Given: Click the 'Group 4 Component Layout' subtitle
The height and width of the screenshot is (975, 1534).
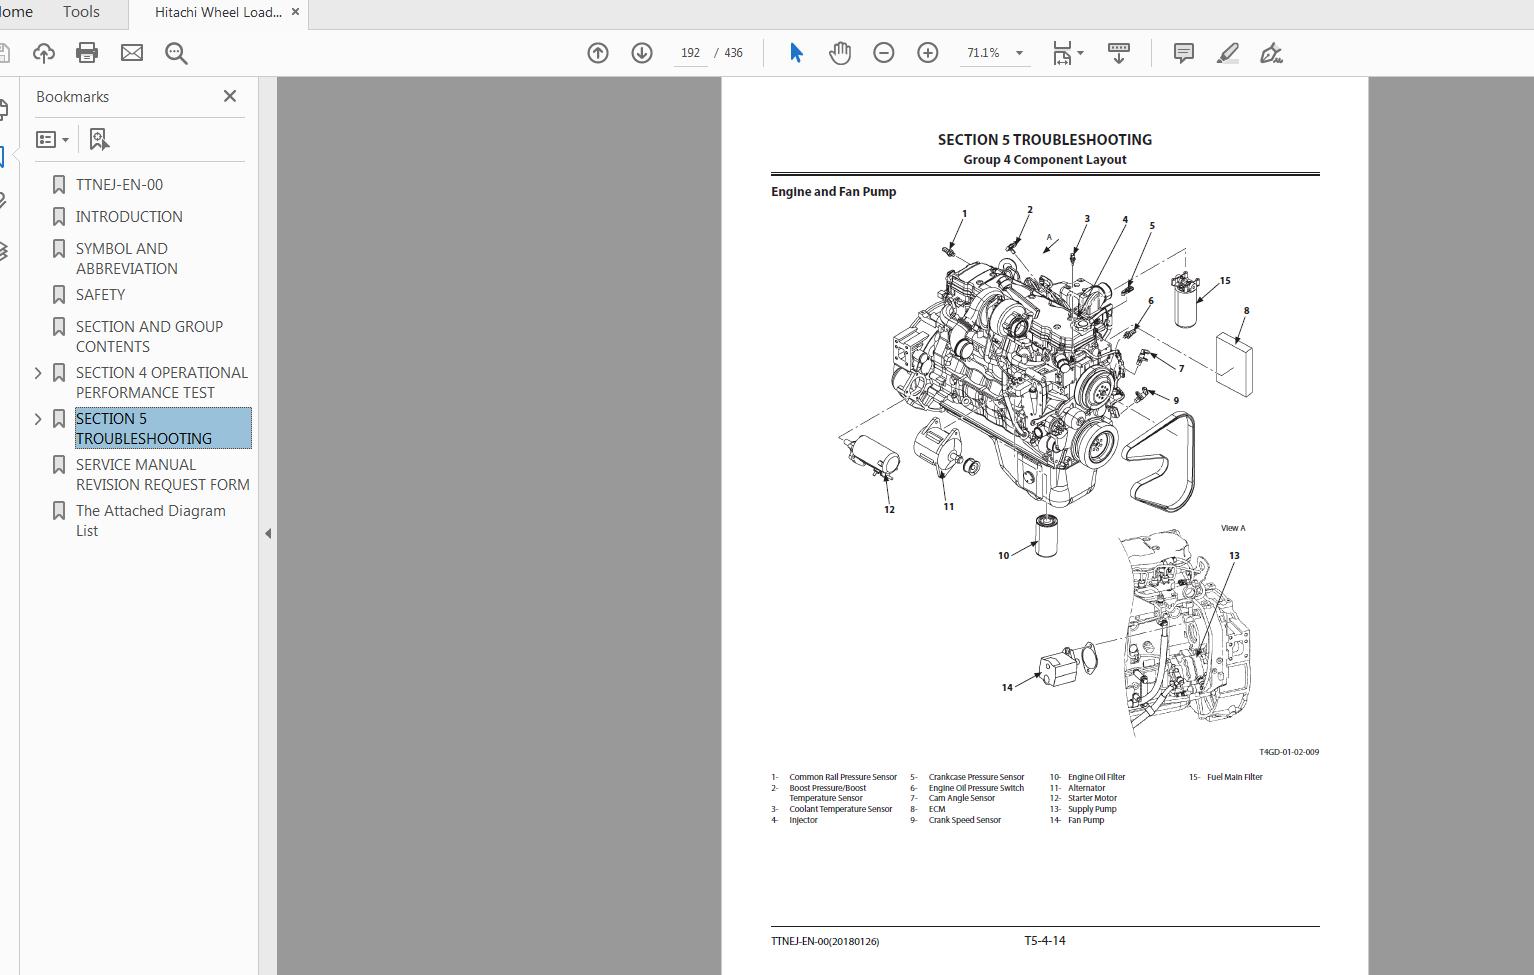Looking at the screenshot, I should coord(1044,160).
